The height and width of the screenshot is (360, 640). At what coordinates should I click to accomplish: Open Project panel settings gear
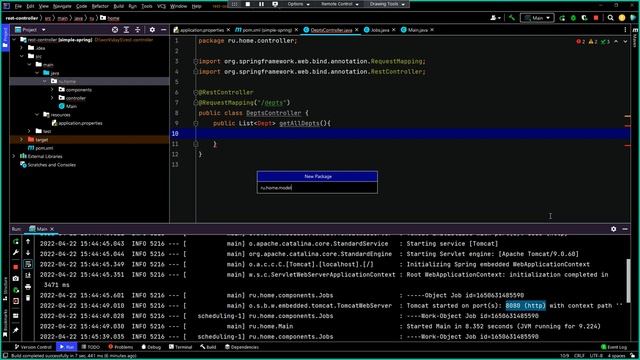click(152, 30)
